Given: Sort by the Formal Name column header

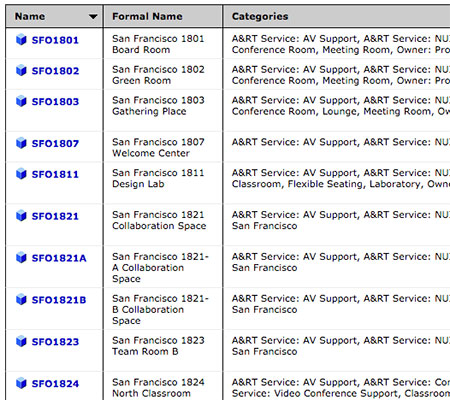Looking at the screenshot, I should (147, 16).
